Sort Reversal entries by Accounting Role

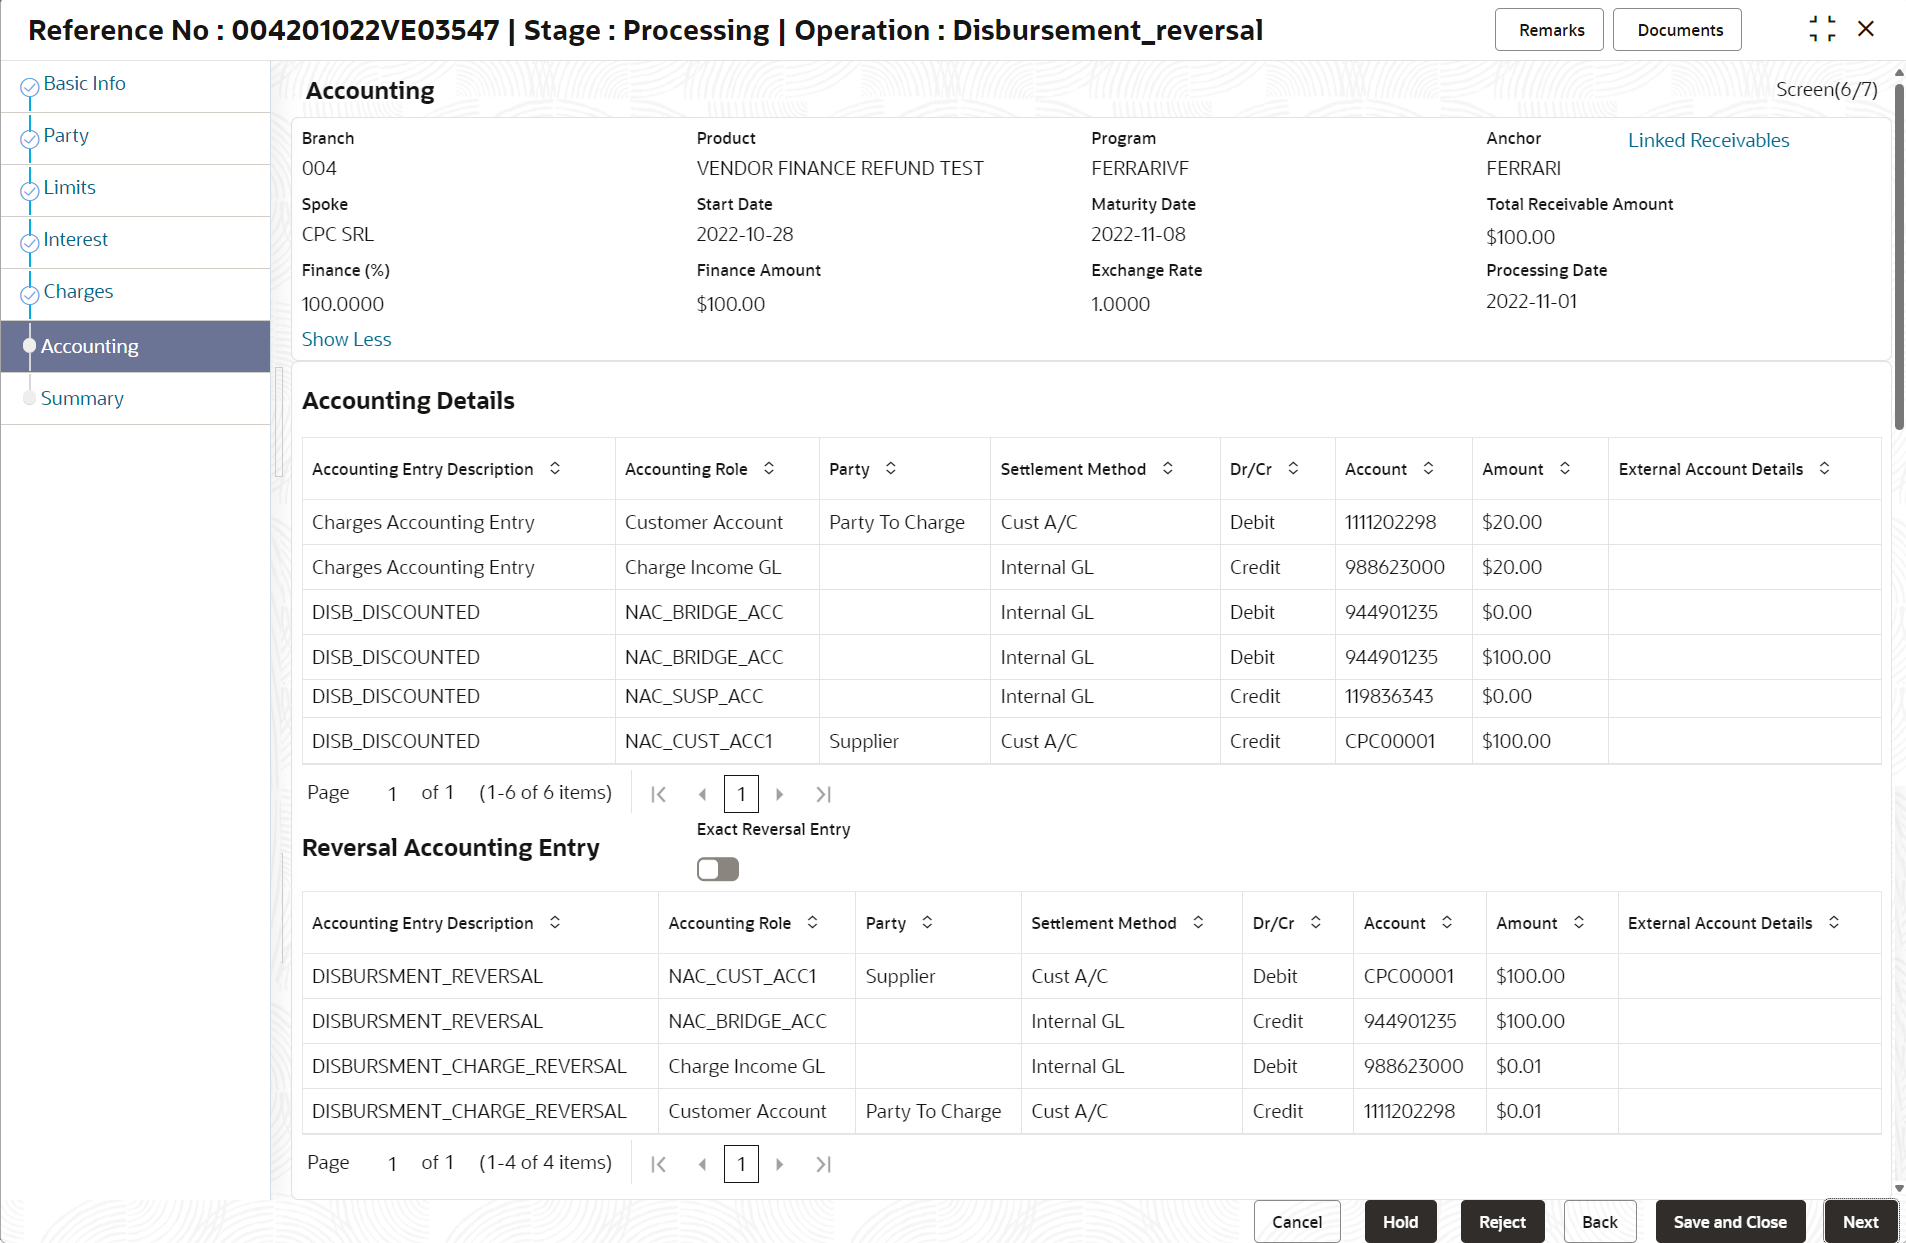coord(813,922)
